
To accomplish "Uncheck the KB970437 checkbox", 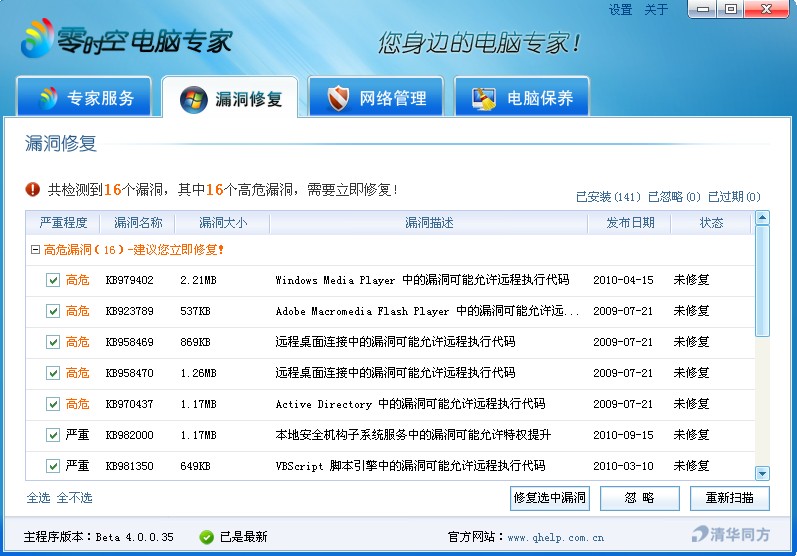I will 53,404.
